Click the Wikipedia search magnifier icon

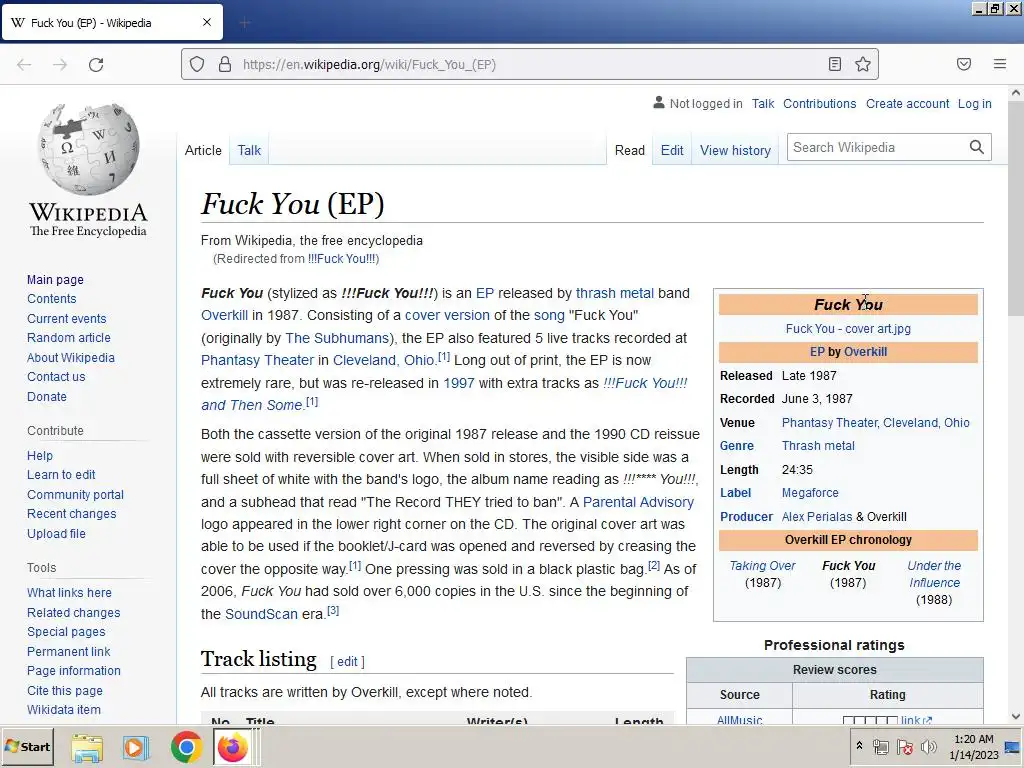pos(976,147)
